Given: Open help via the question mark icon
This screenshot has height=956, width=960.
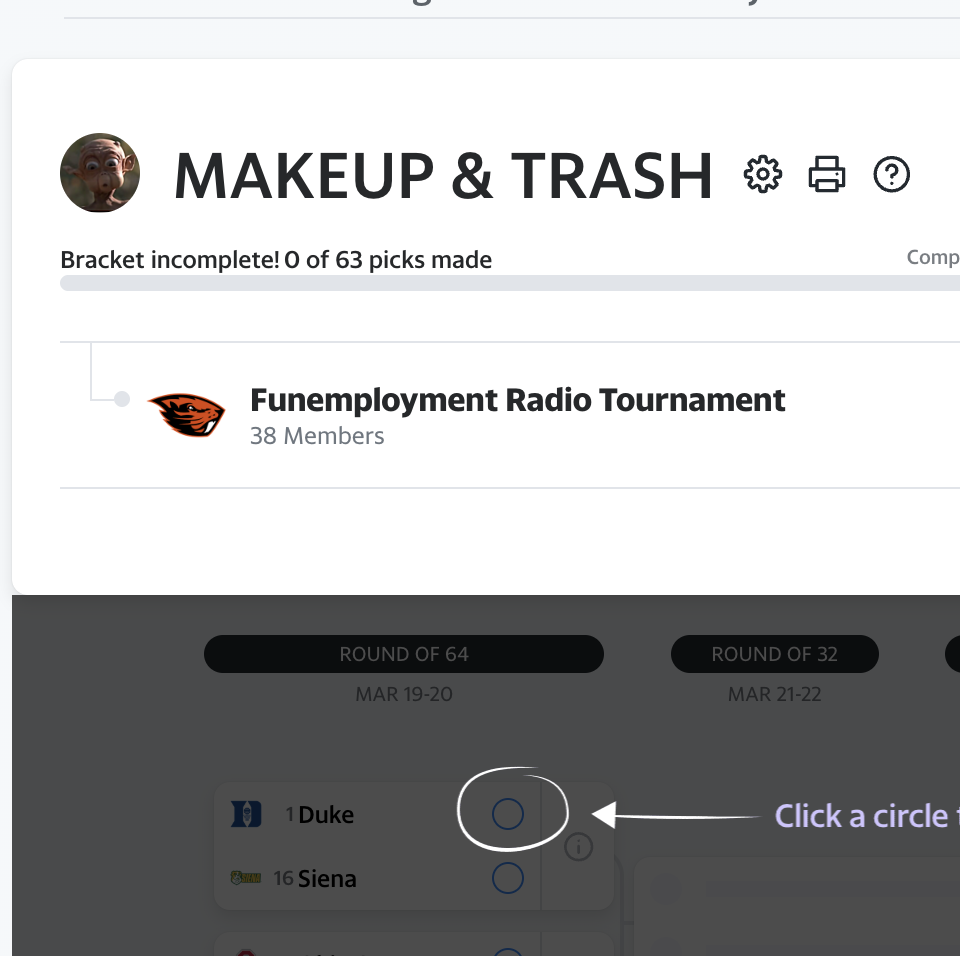Looking at the screenshot, I should pyautogui.click(x=891, y=175).
